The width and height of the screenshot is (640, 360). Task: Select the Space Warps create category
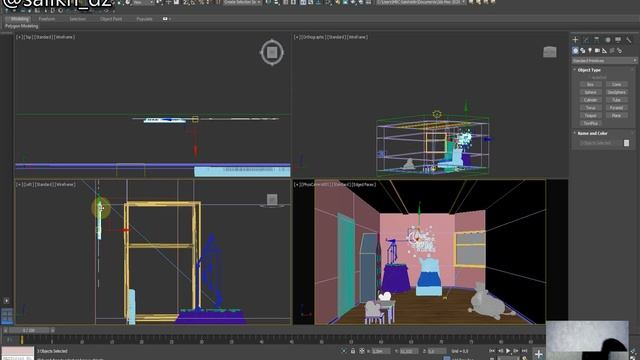(612, 51)
